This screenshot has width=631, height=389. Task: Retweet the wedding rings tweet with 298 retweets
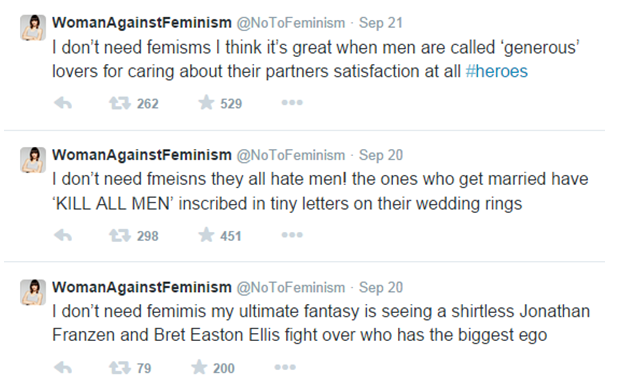(x=120, y=235)
